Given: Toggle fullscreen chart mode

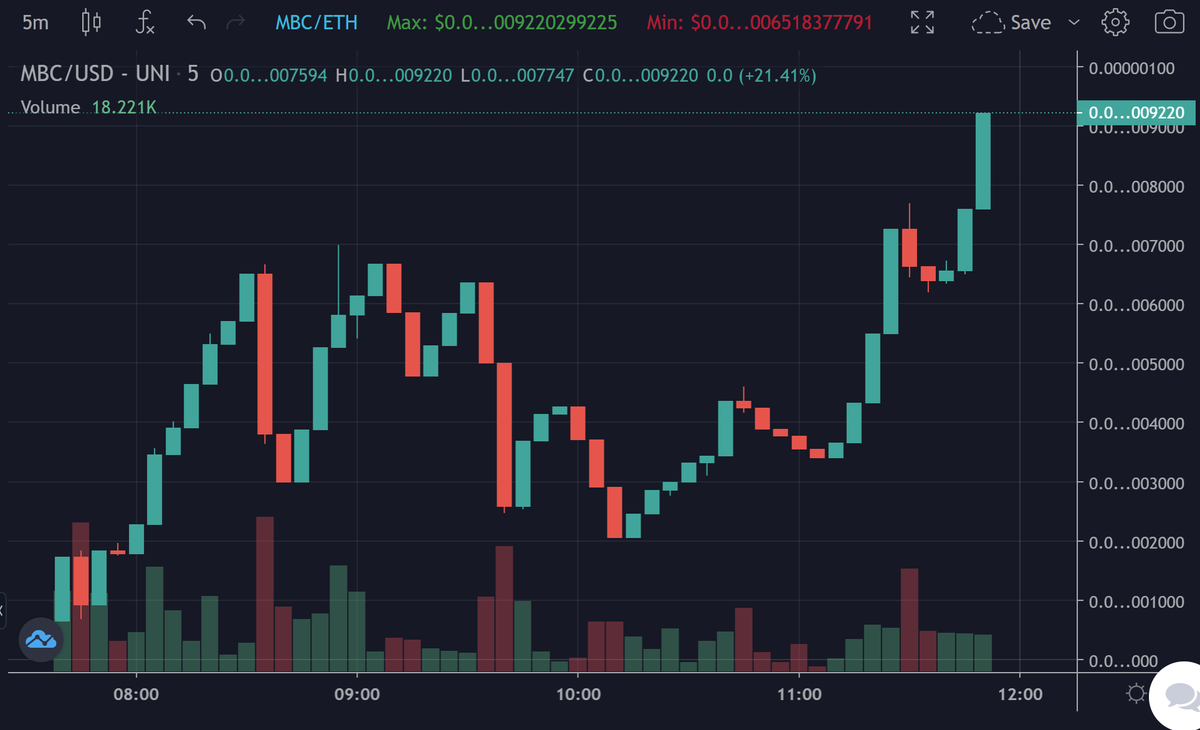Looking at the screenshot, I should coord(923,22).
